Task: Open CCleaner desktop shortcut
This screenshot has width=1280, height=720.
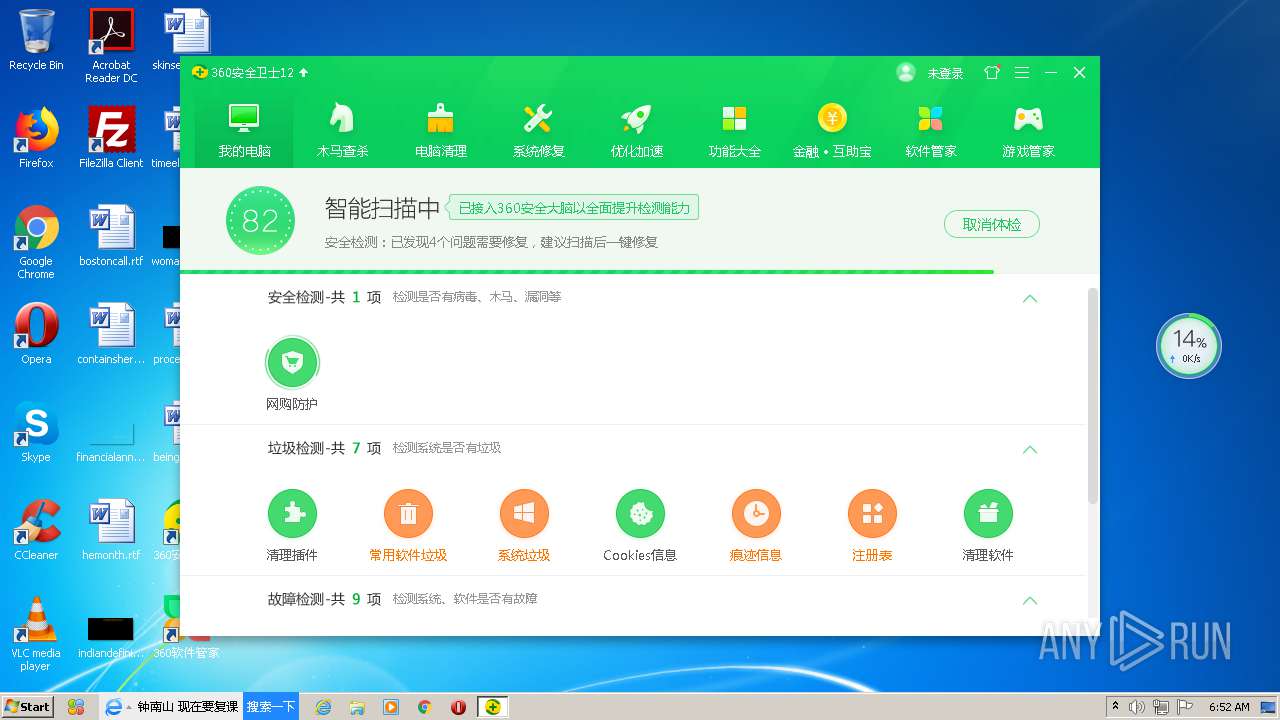Action: (x=36, y=530)
